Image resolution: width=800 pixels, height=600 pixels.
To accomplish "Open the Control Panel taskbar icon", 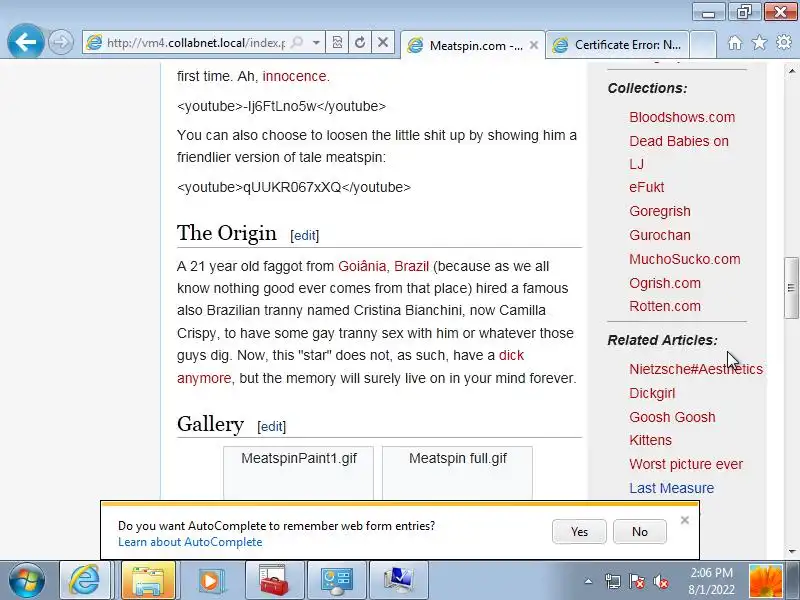I will point(336,581).
